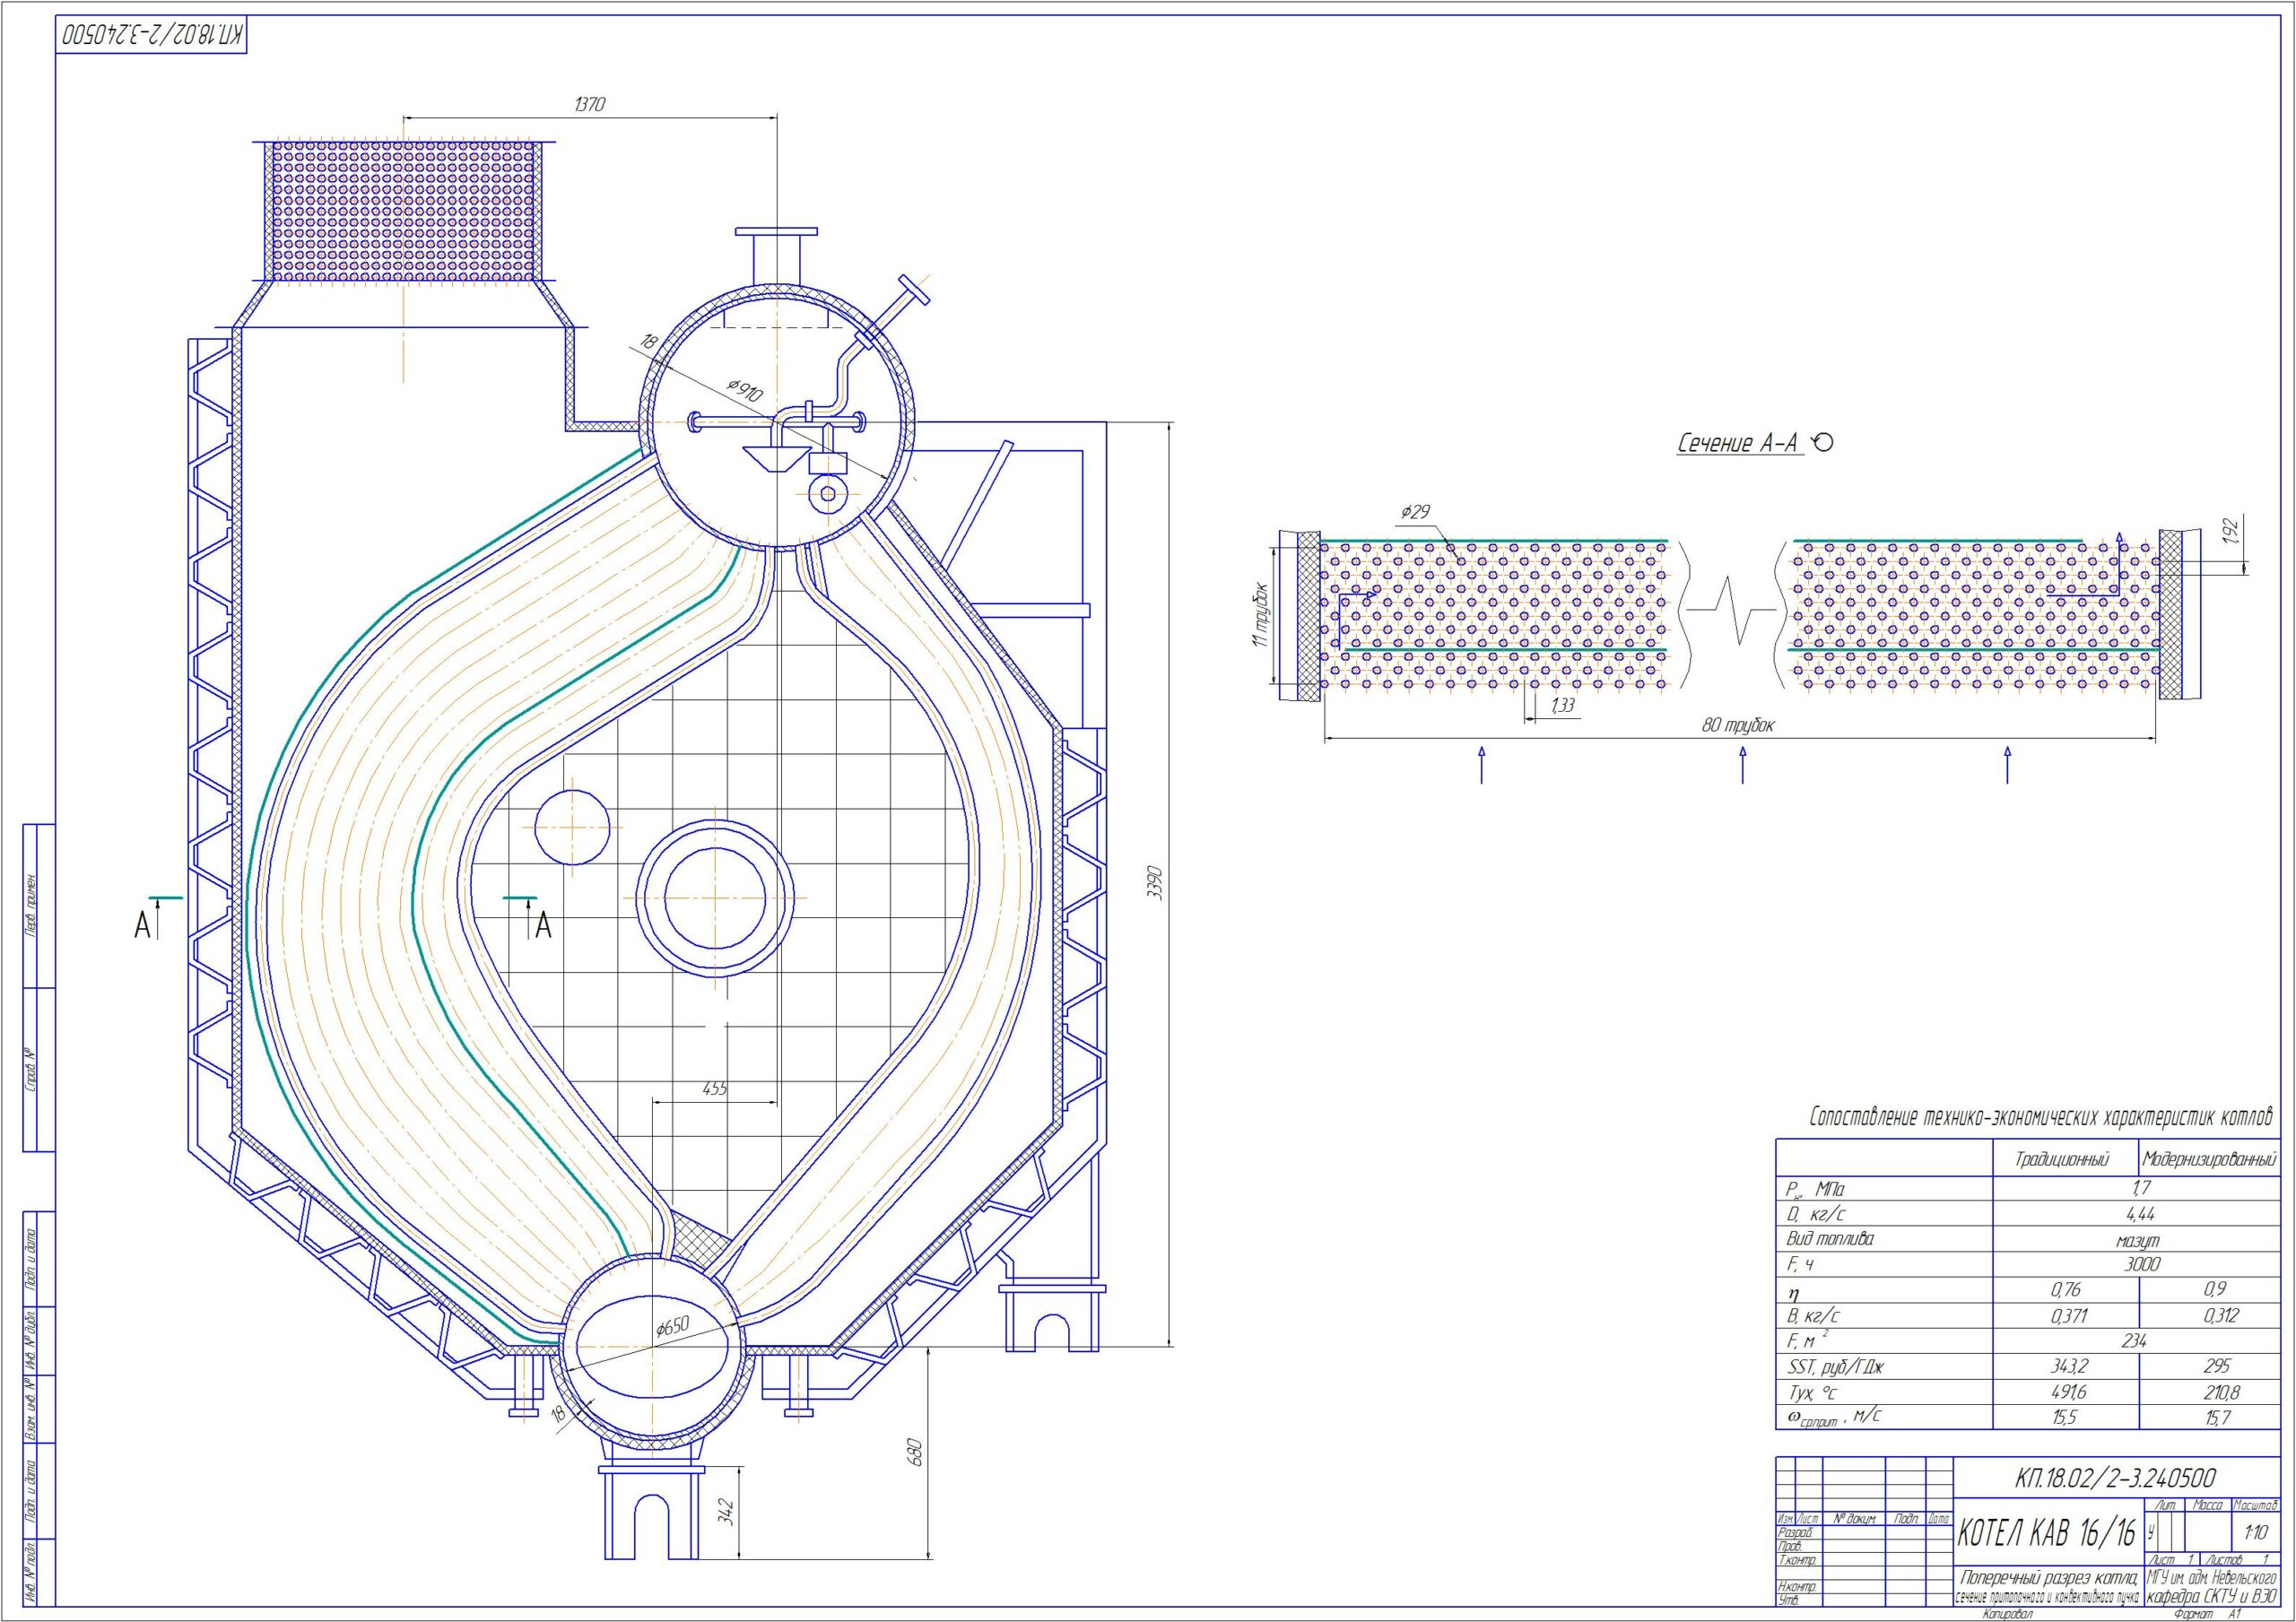
Task: Click the 'B, кг/с' row label
Action: click(x=1813, y=1316)
